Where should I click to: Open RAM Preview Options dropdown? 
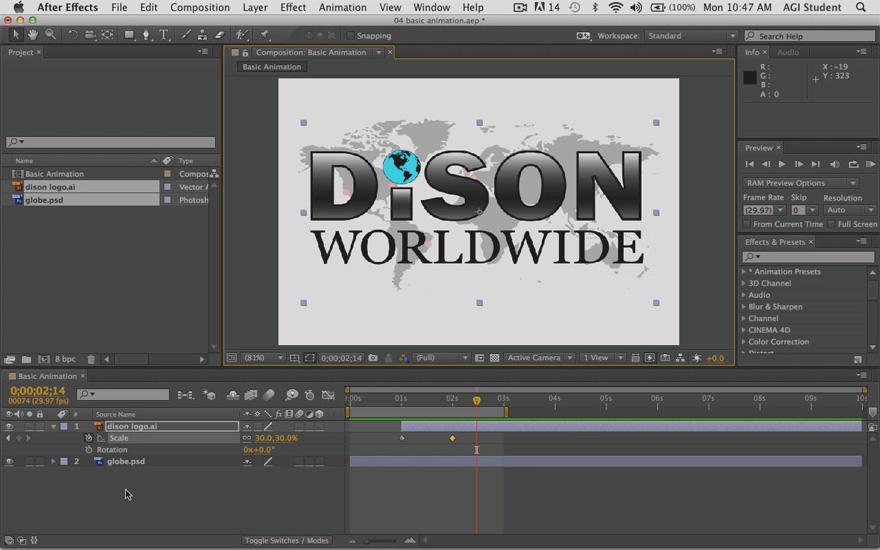800,183
